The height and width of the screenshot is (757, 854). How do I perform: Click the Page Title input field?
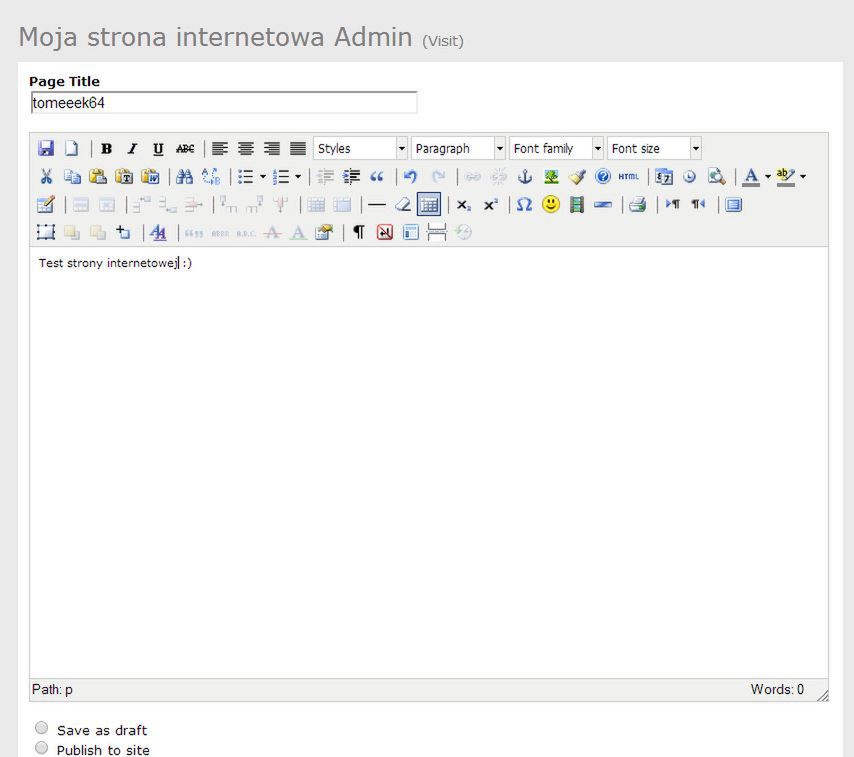224,103
